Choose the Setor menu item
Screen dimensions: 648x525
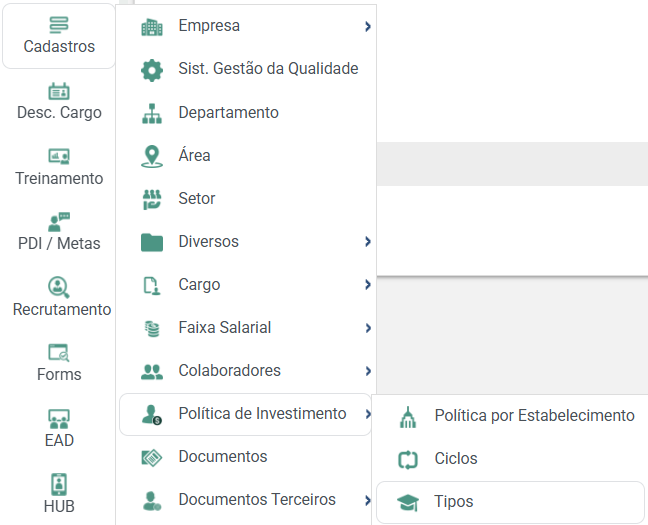[x=246, y=198]
